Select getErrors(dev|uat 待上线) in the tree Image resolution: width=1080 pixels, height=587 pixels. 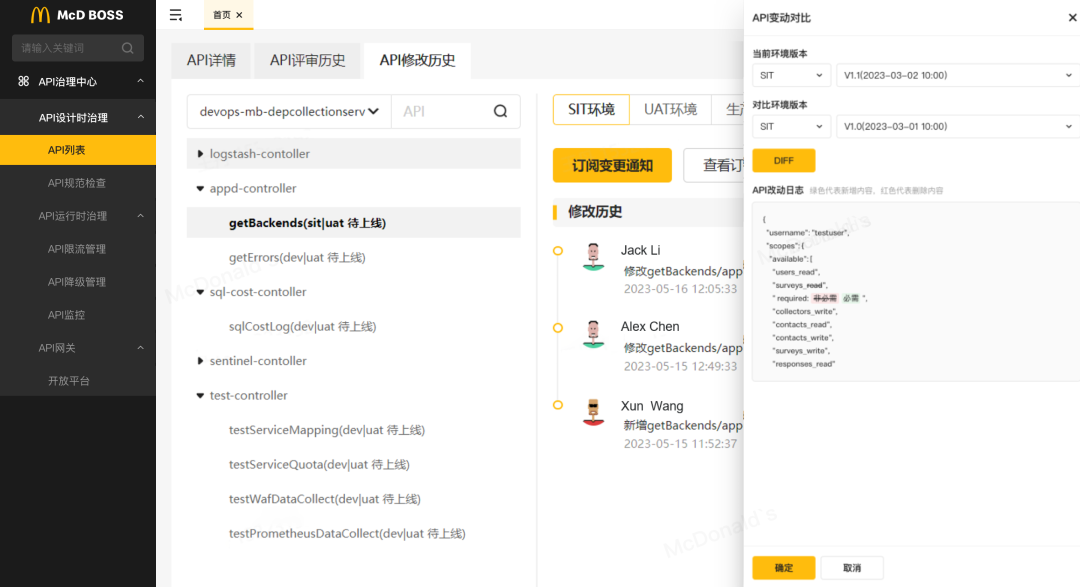(x=297, y=258)
